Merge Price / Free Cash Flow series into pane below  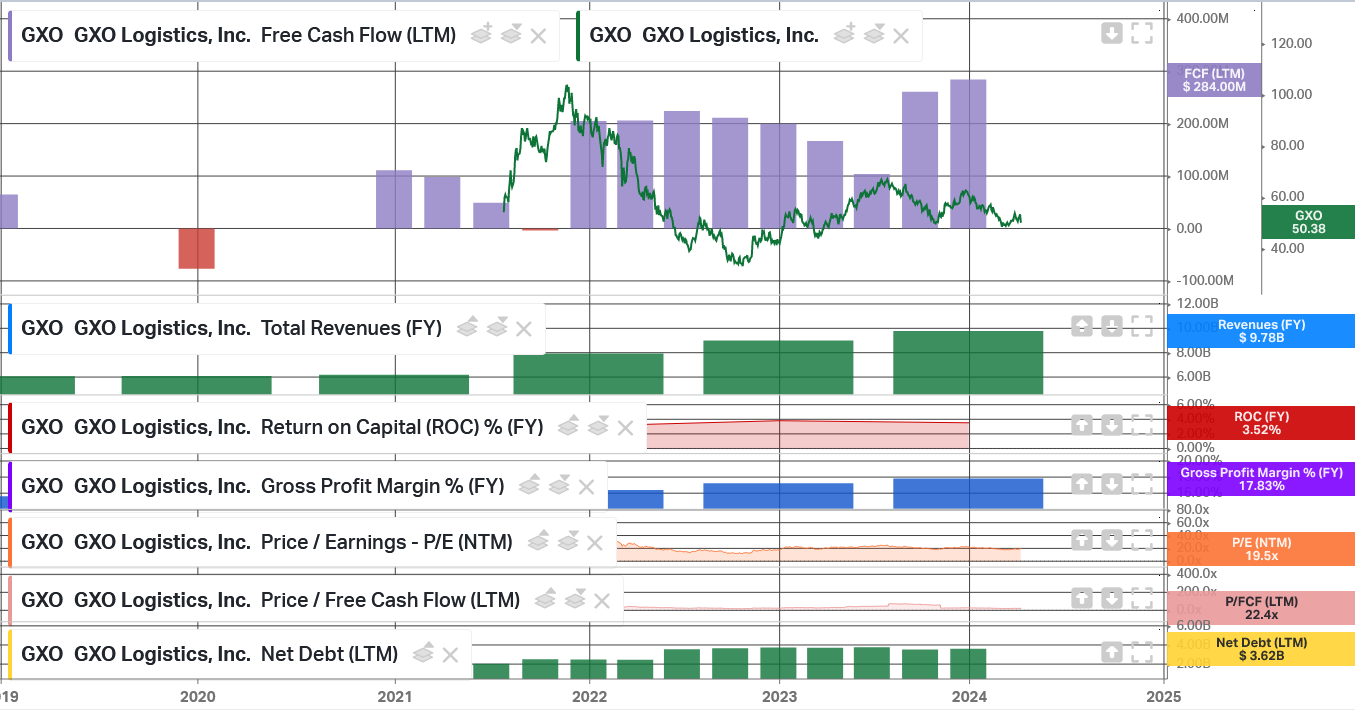click(x=575, y=600)
